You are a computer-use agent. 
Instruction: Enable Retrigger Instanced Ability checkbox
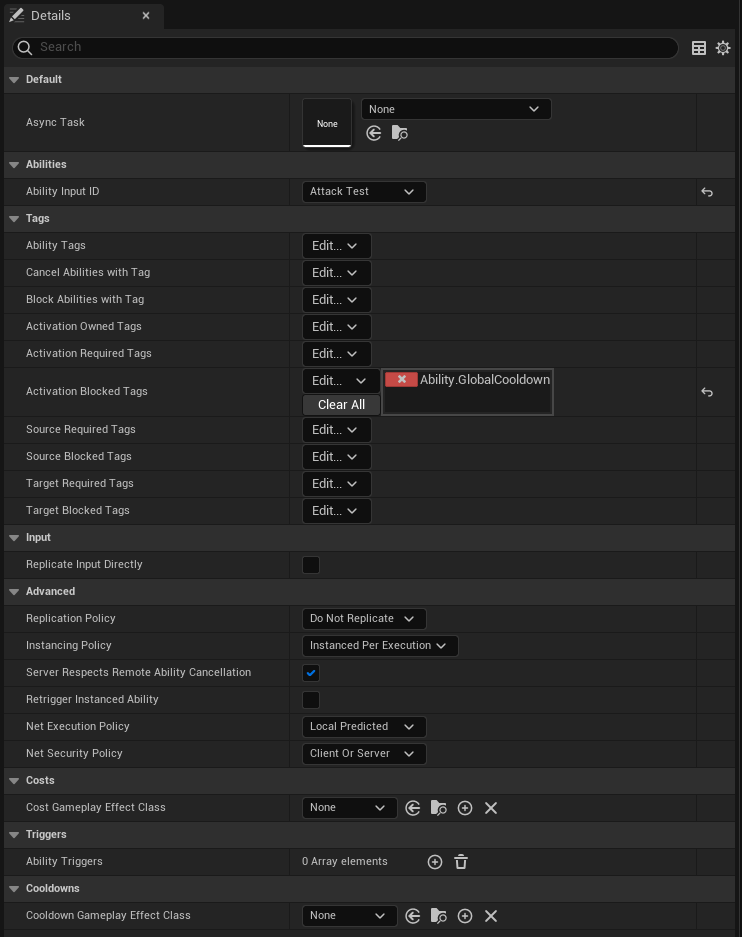pos(311,700)
